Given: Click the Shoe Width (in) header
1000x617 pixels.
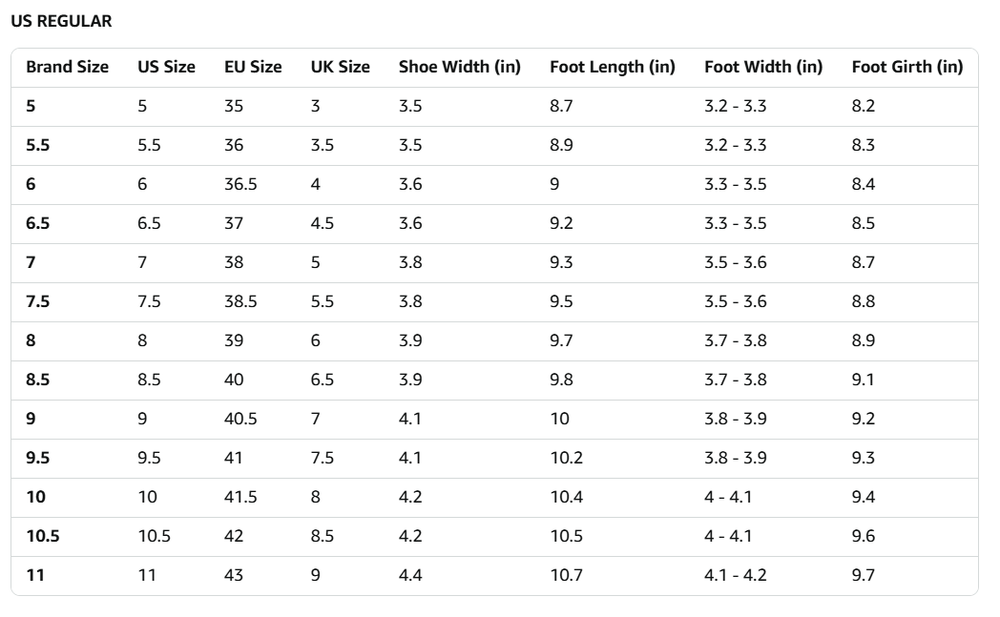Looking at the screenshot, I should (x=459, y=67).
